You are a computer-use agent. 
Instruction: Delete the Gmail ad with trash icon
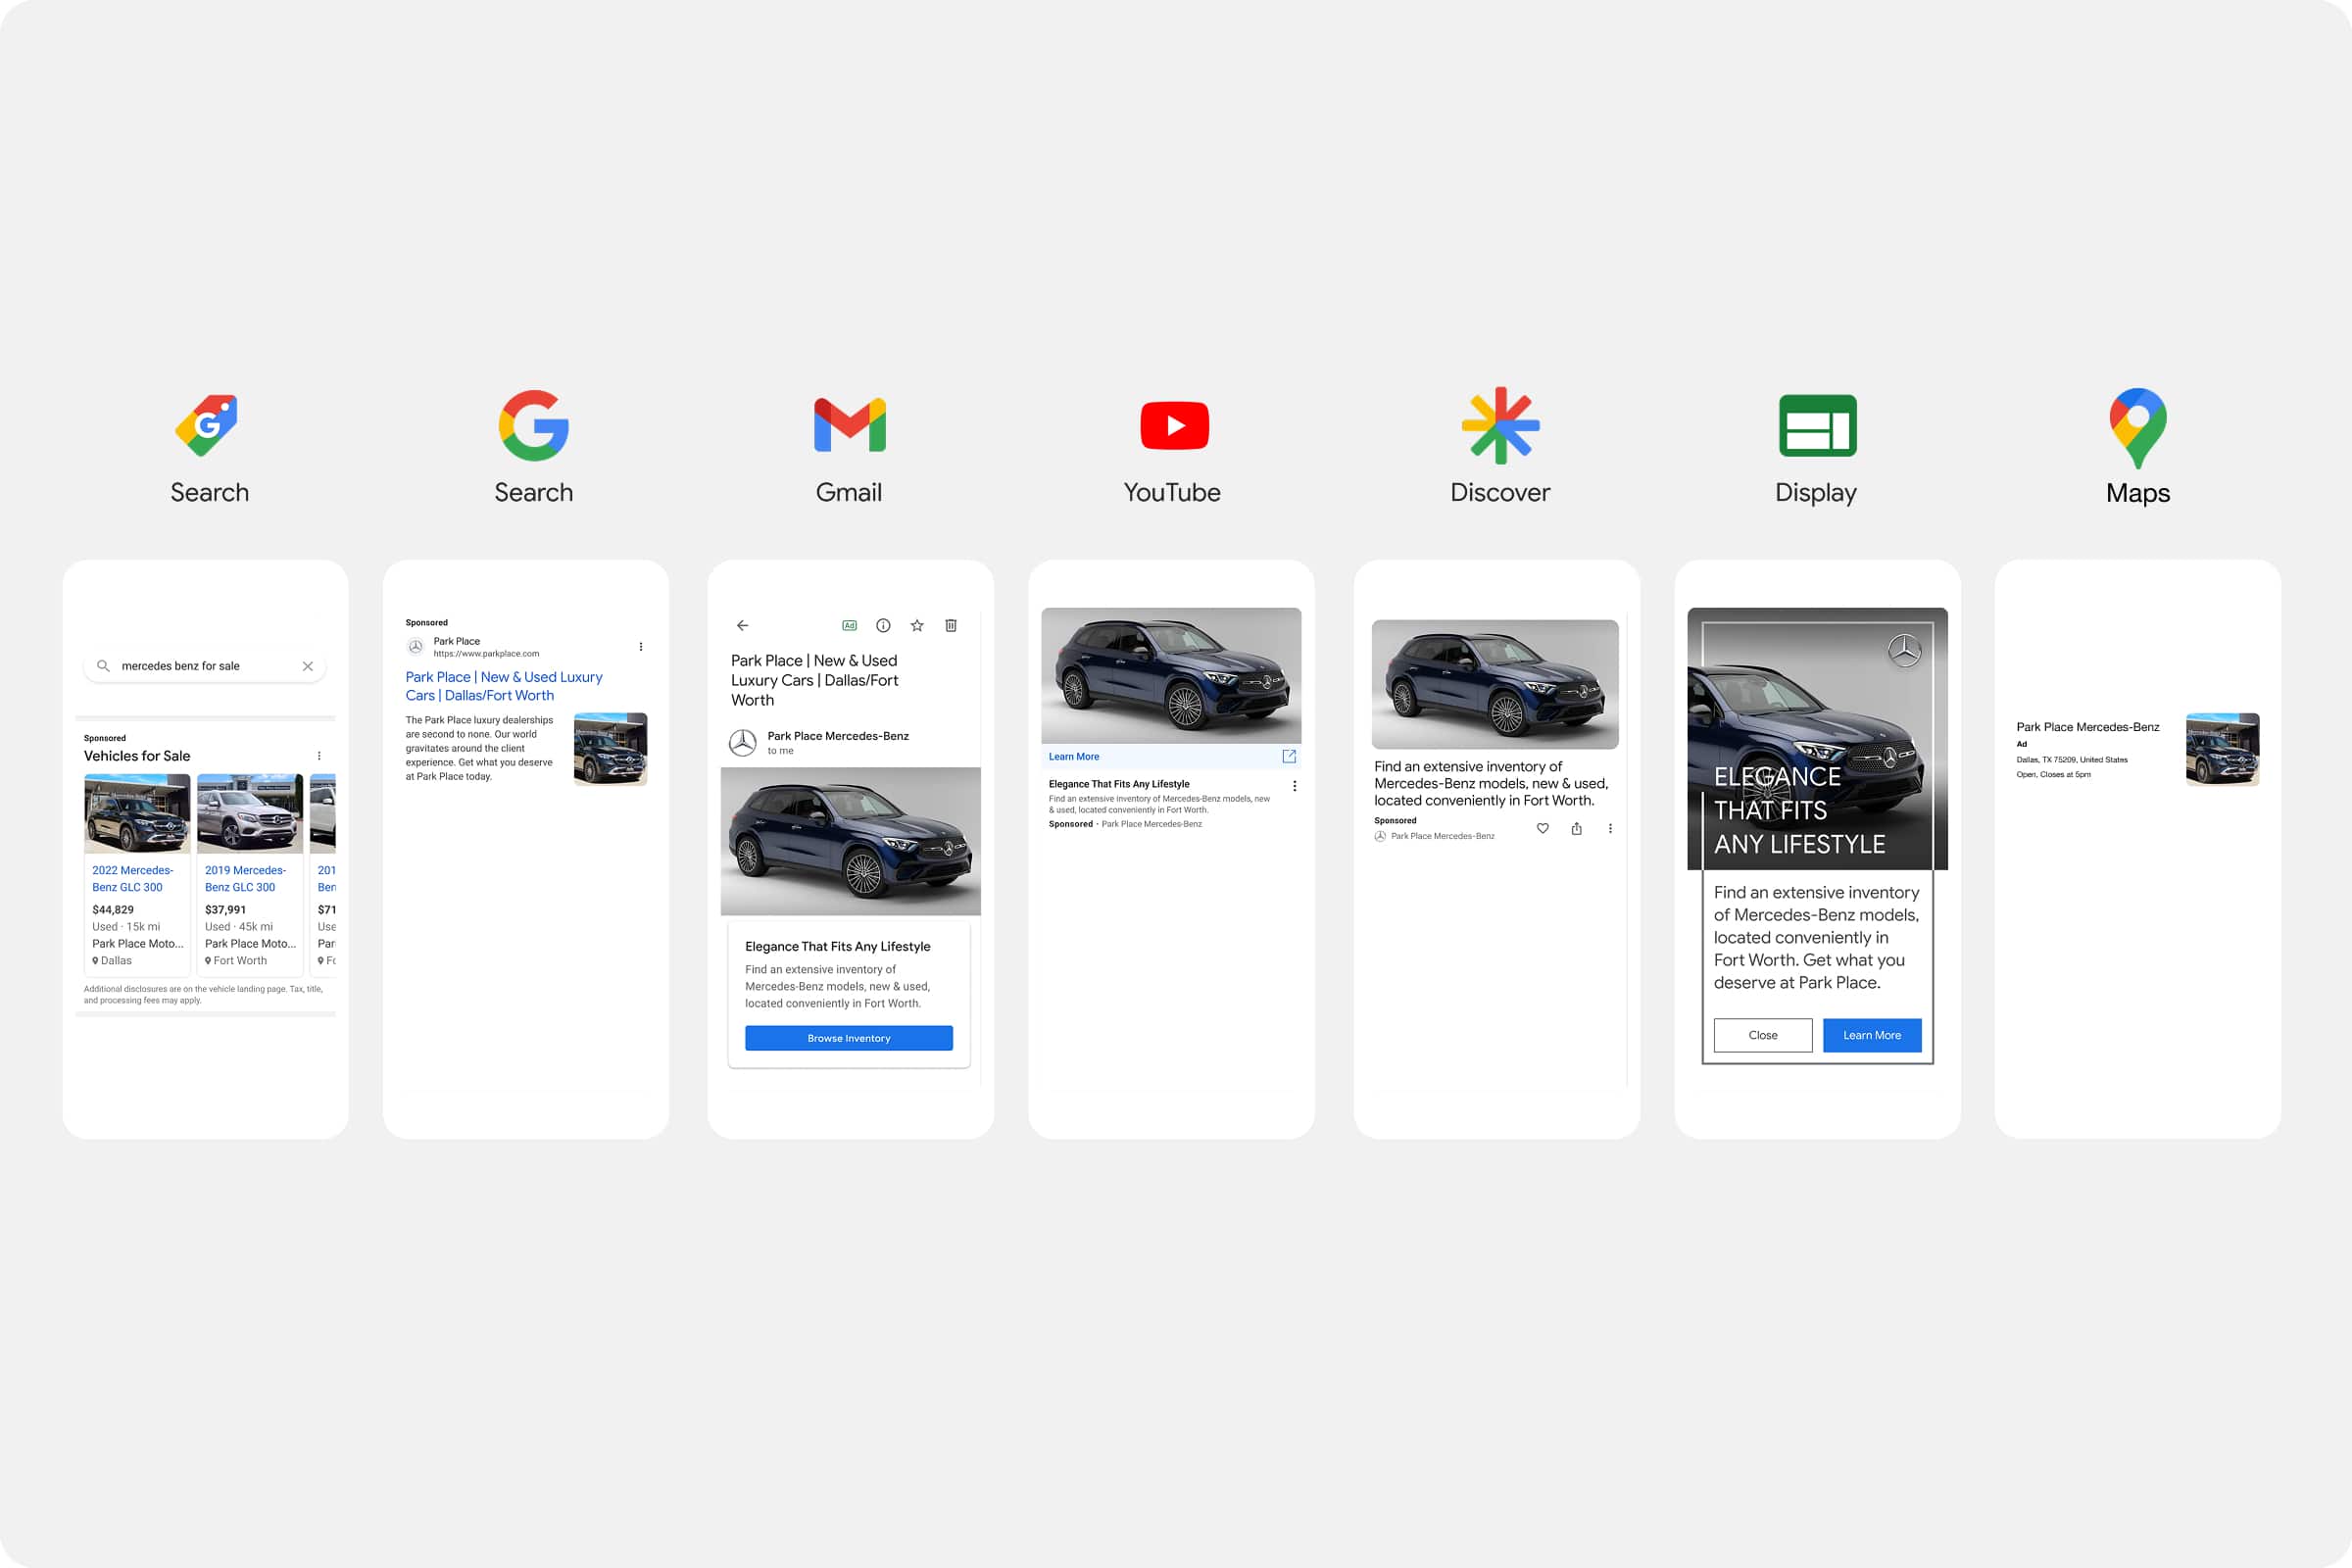(951, 626)
